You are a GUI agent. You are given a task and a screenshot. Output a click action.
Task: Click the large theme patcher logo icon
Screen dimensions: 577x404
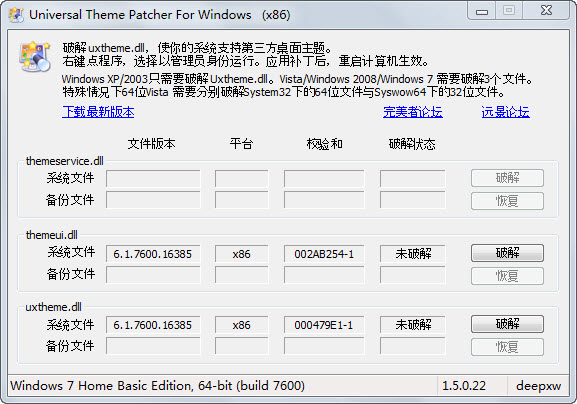[x=35, y=56]
